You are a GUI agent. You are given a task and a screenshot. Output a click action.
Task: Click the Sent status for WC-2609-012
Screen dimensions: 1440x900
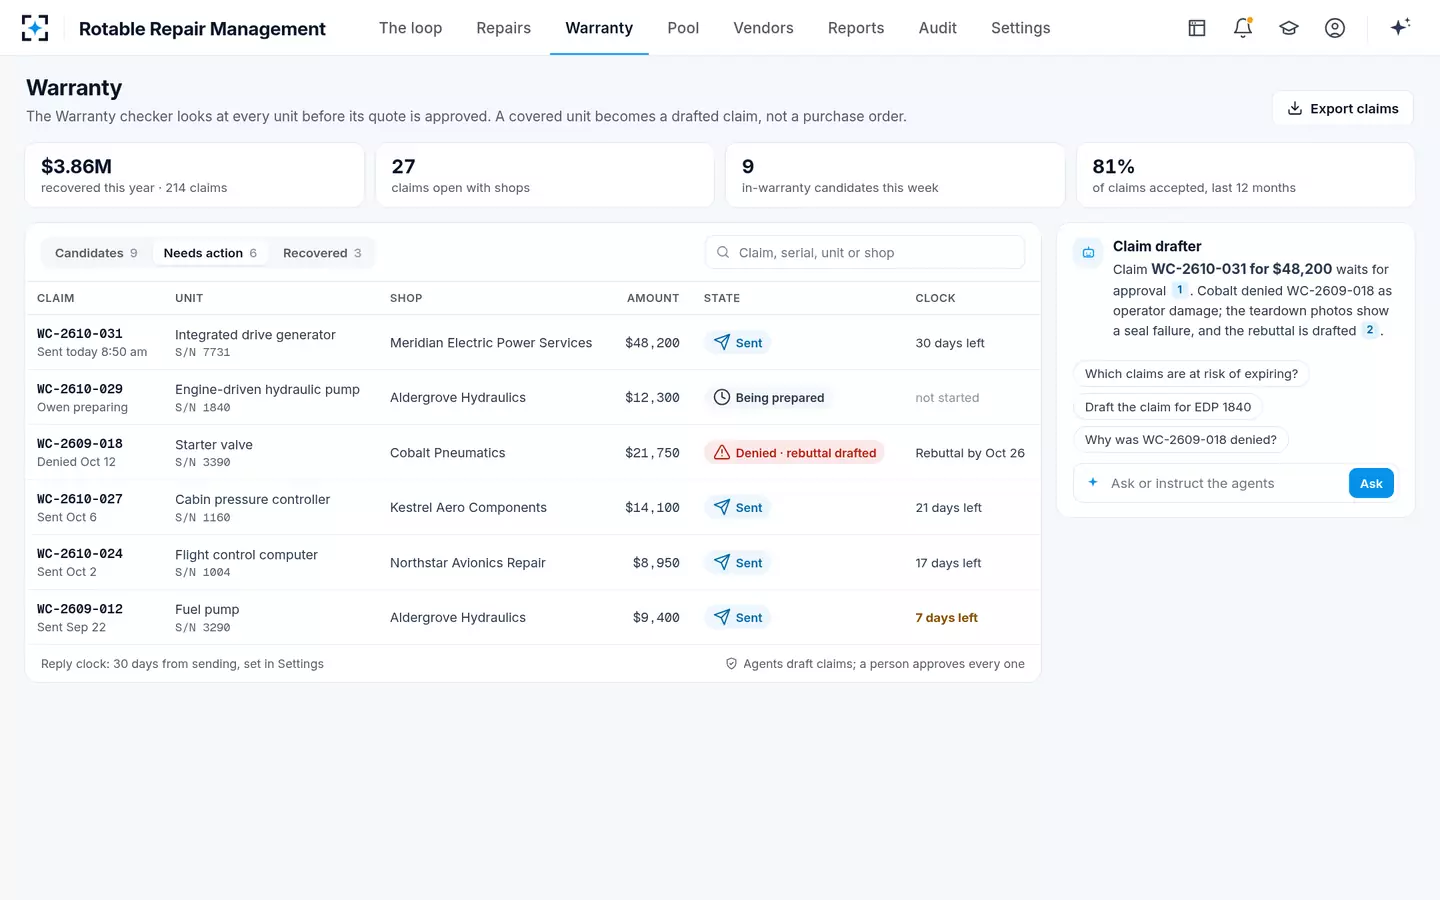738,618
